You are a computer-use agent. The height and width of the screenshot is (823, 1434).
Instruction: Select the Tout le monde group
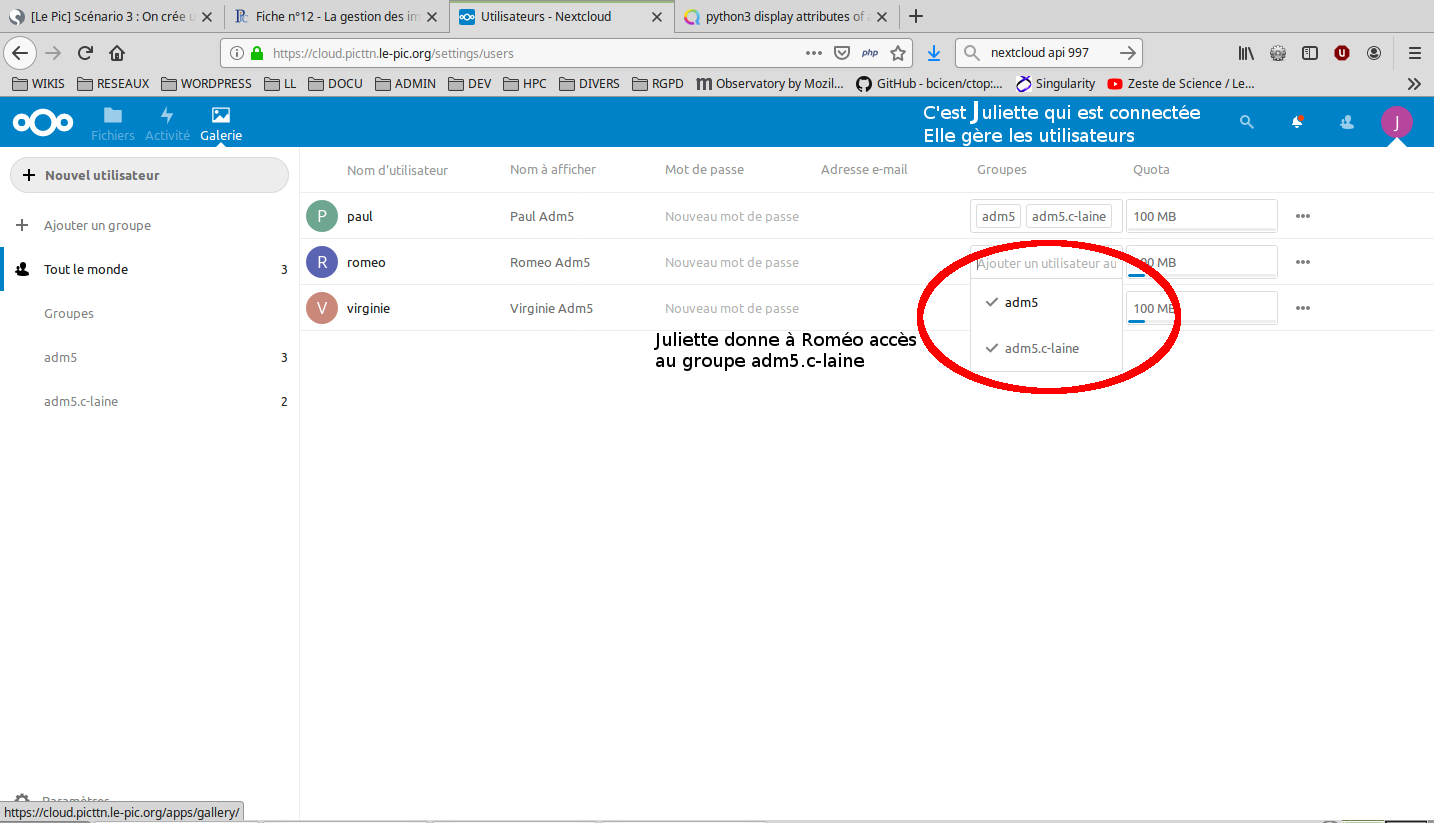click(150, 269)
